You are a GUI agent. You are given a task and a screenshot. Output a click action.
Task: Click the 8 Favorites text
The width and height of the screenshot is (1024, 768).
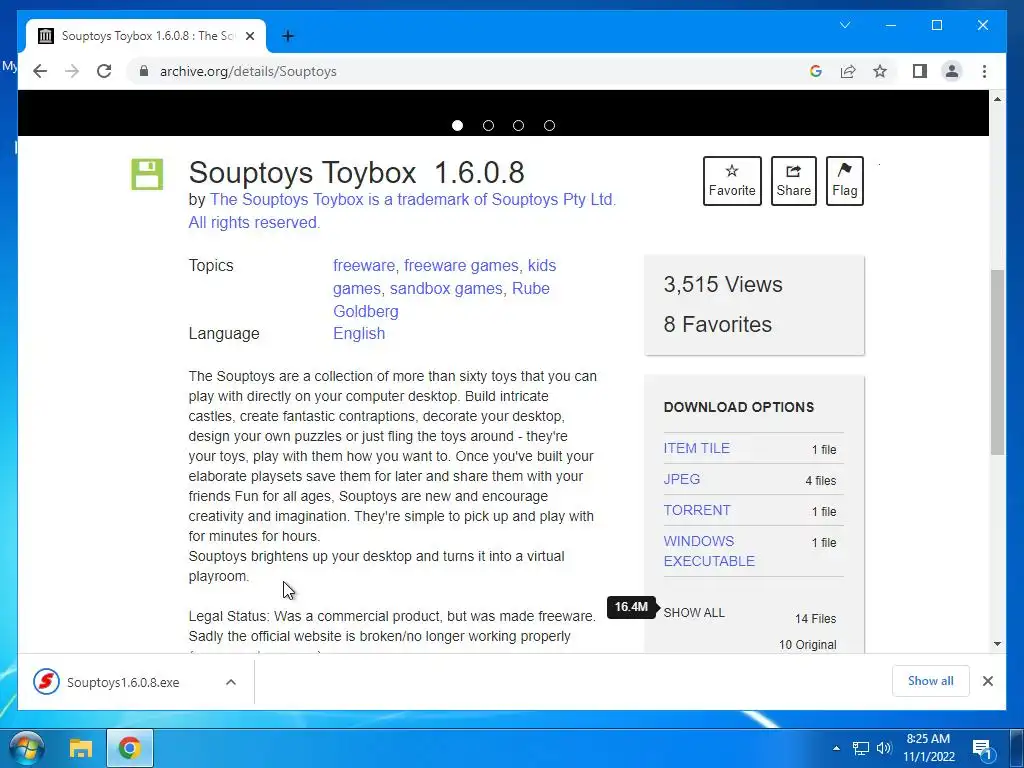(717, 324)
